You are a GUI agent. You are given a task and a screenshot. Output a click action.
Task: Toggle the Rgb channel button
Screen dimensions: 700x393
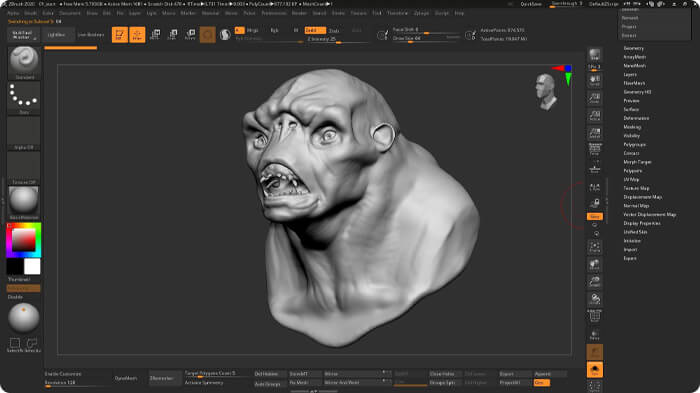click(275, 30)
